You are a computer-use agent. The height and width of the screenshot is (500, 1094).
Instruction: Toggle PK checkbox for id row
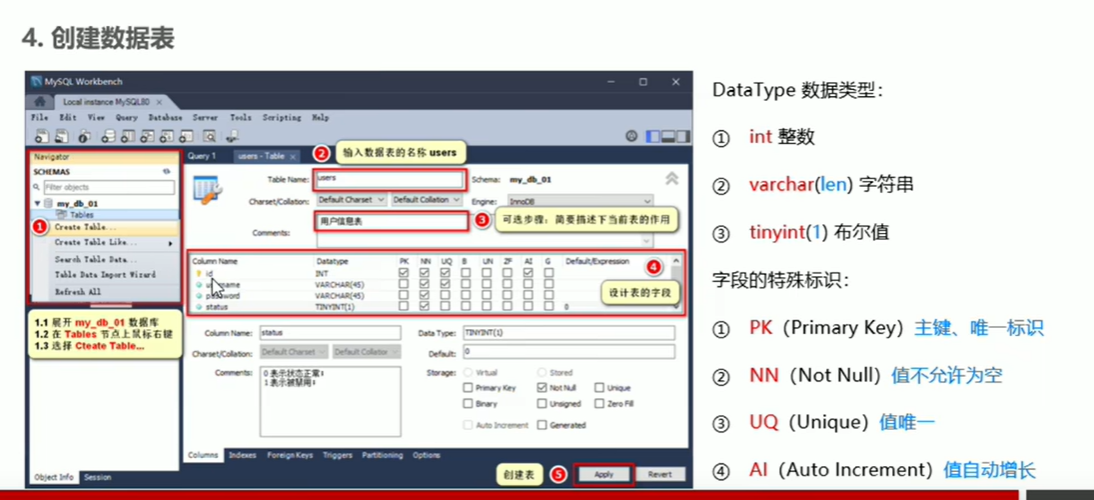[403, 273]
